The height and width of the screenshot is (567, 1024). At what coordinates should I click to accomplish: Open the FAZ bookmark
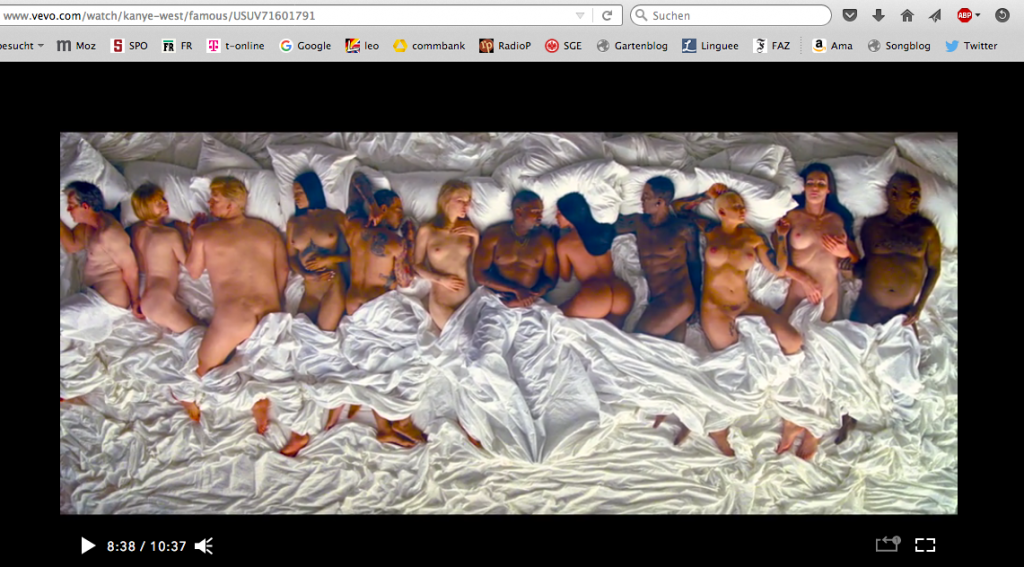[772, 46]
